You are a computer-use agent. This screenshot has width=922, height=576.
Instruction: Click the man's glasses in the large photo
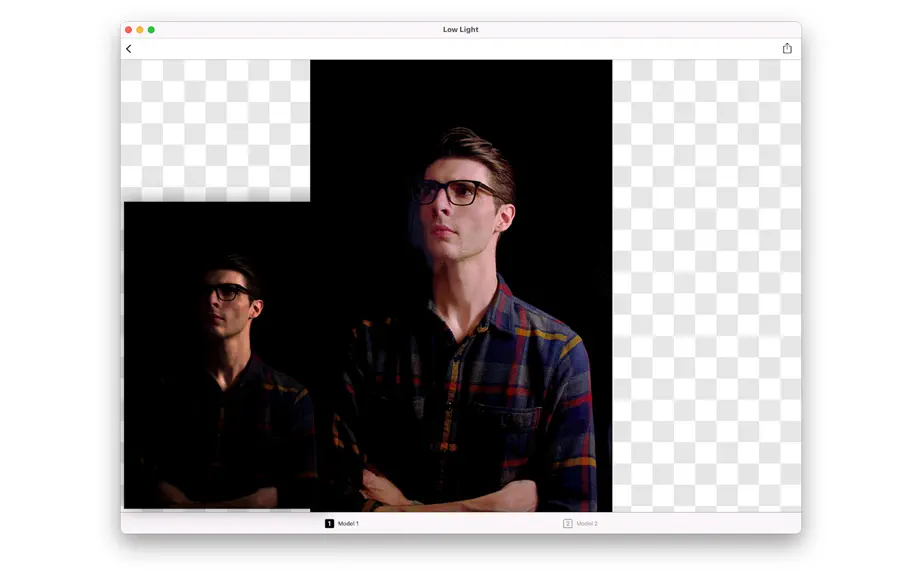click(454, 192)
